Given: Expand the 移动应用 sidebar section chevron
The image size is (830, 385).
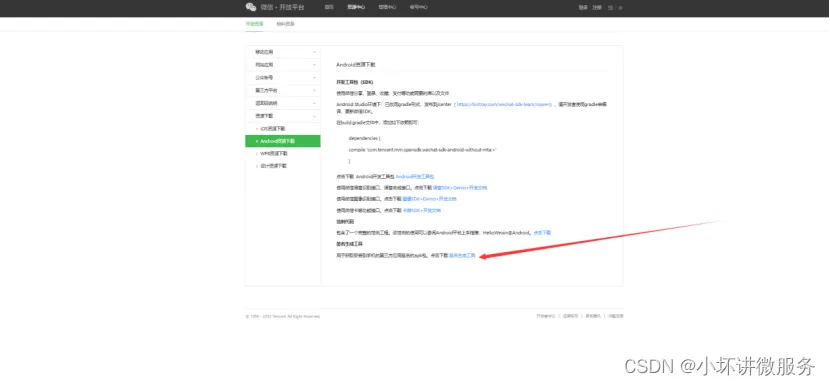Looking at the screenshot, I should (314, 52).
